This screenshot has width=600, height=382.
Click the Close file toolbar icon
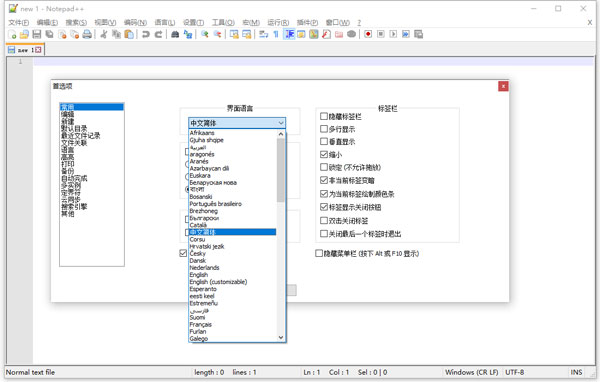62,34
